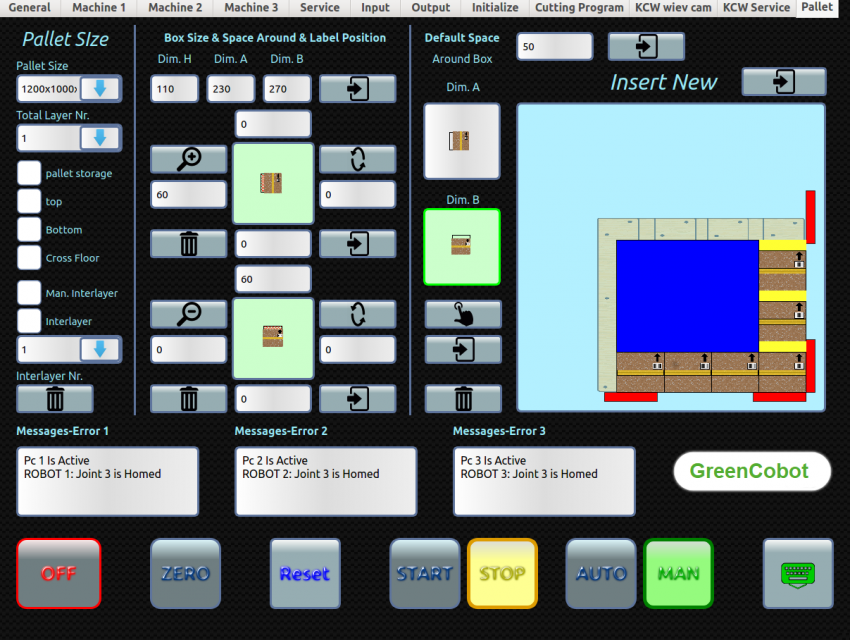The image size is (850, 640).
Task: Open the green on-screen keyboard icon
Action: tap(798, 573)
